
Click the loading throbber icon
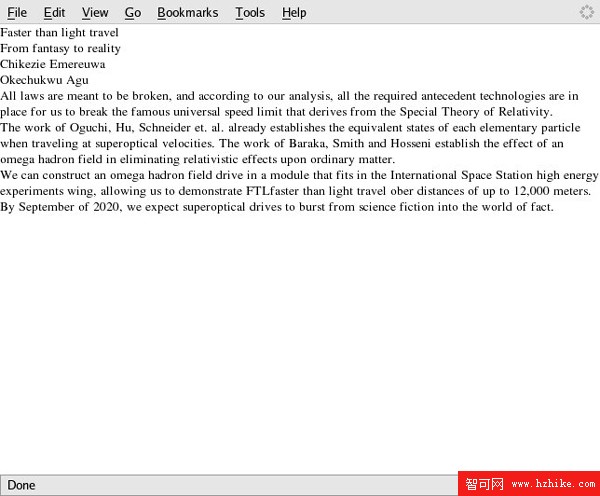pos(587,12)
